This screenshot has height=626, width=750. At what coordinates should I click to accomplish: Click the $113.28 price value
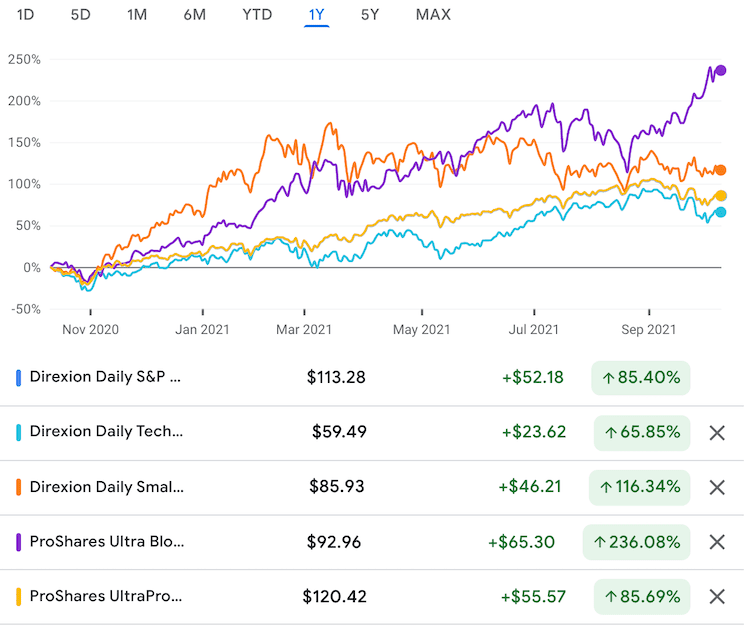point(336,377)
